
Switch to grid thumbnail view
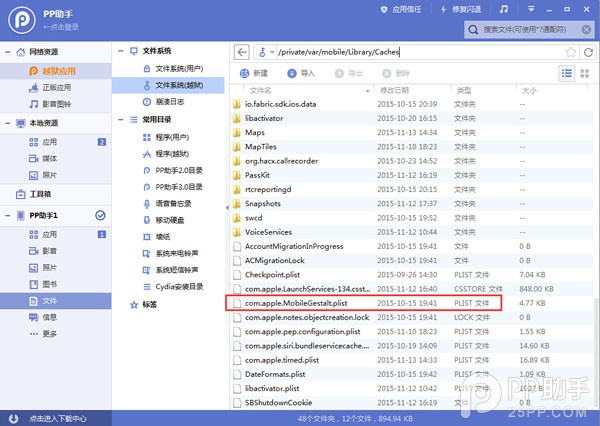coord(585,73)
